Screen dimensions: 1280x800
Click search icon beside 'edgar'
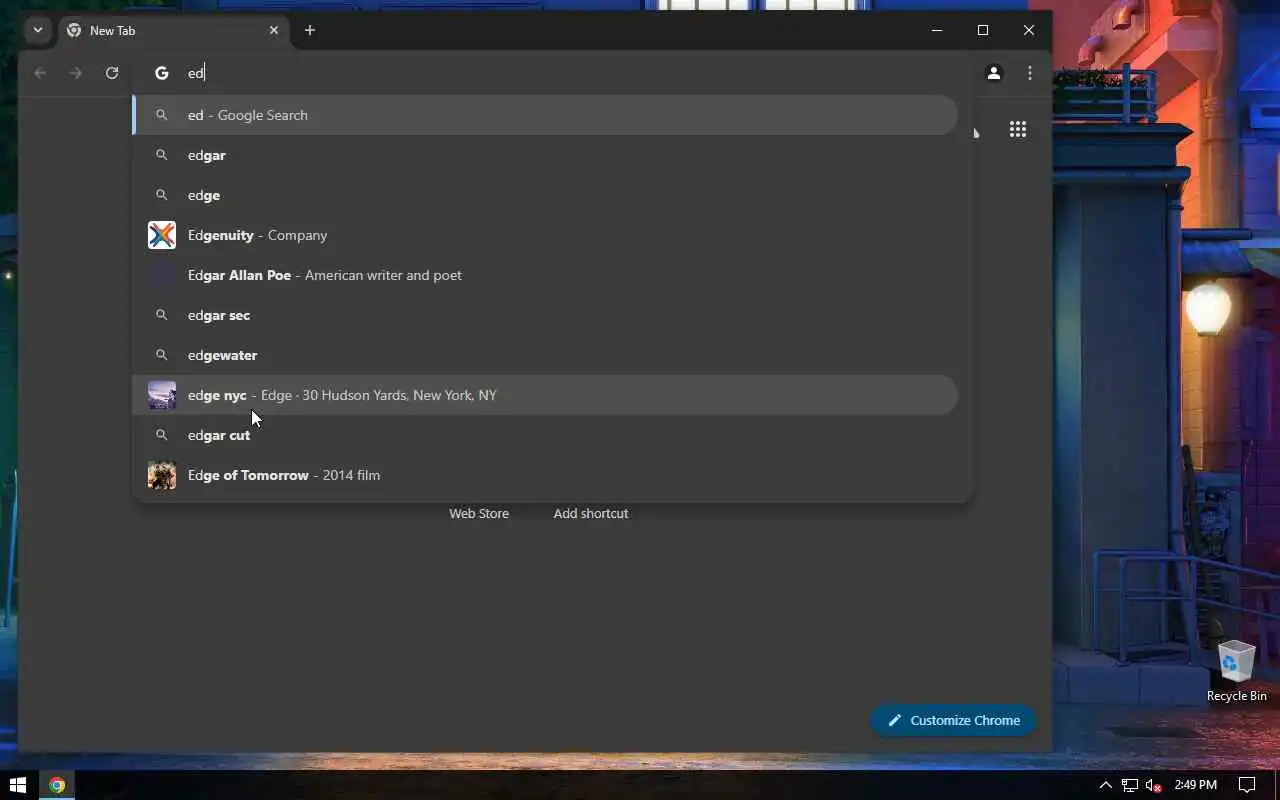tap(162, 155)
